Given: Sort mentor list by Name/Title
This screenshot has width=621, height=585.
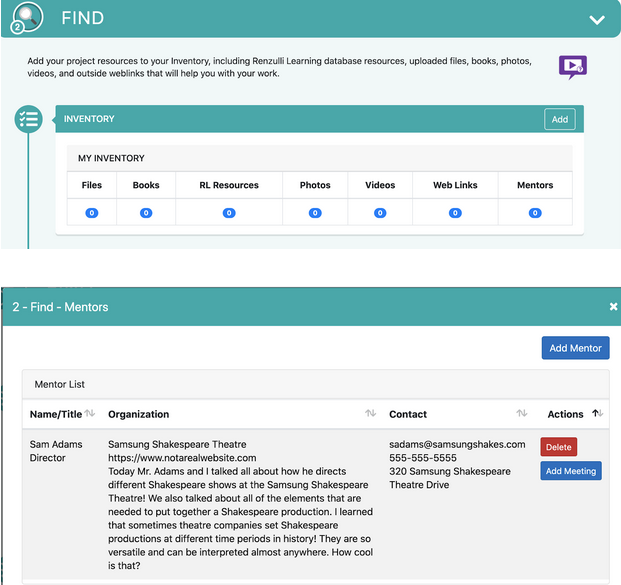Looking at the screenshot, I should (x=90, y=414).
